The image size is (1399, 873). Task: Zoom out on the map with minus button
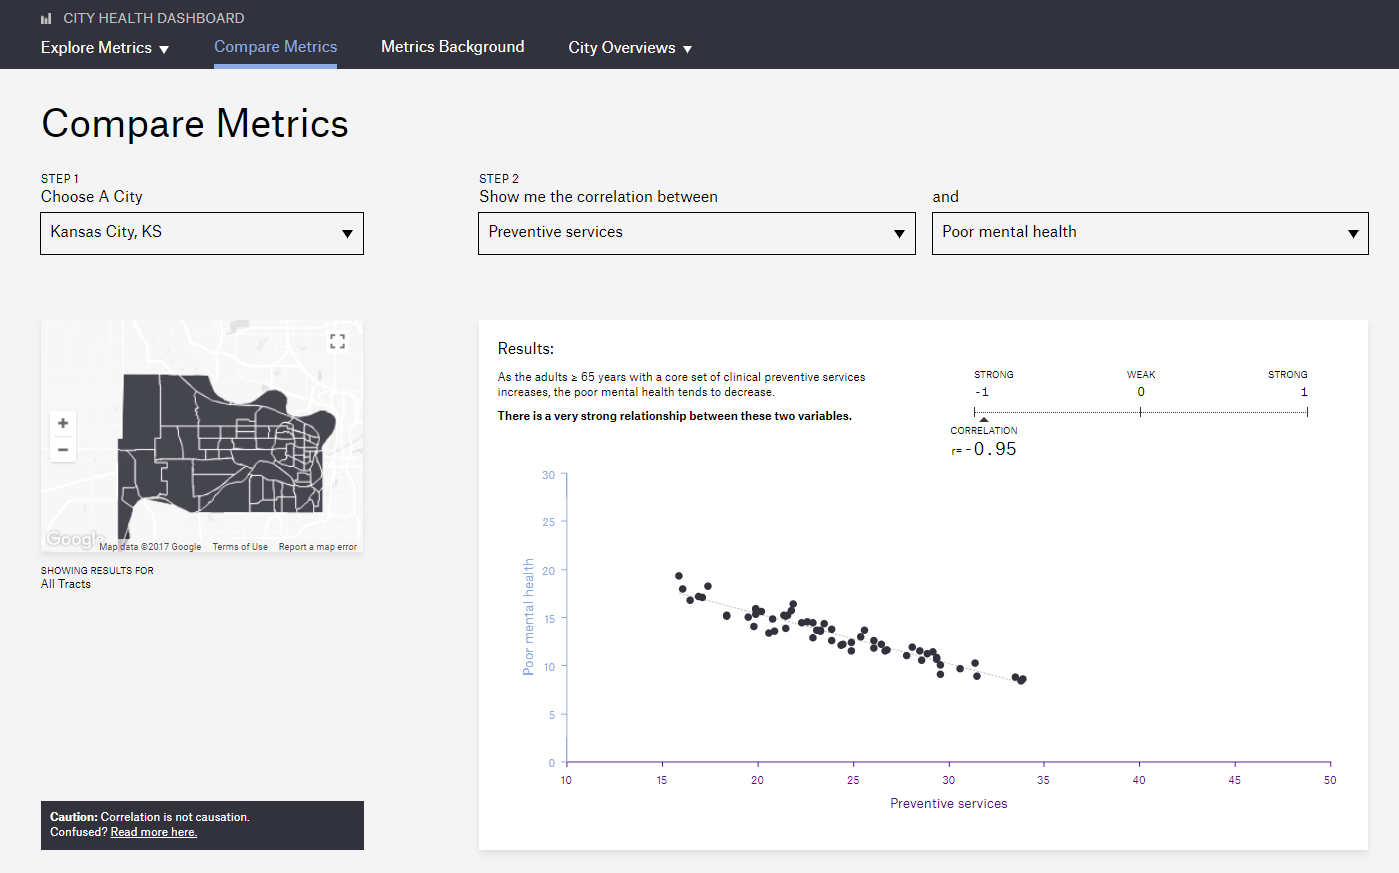(63, 450)
